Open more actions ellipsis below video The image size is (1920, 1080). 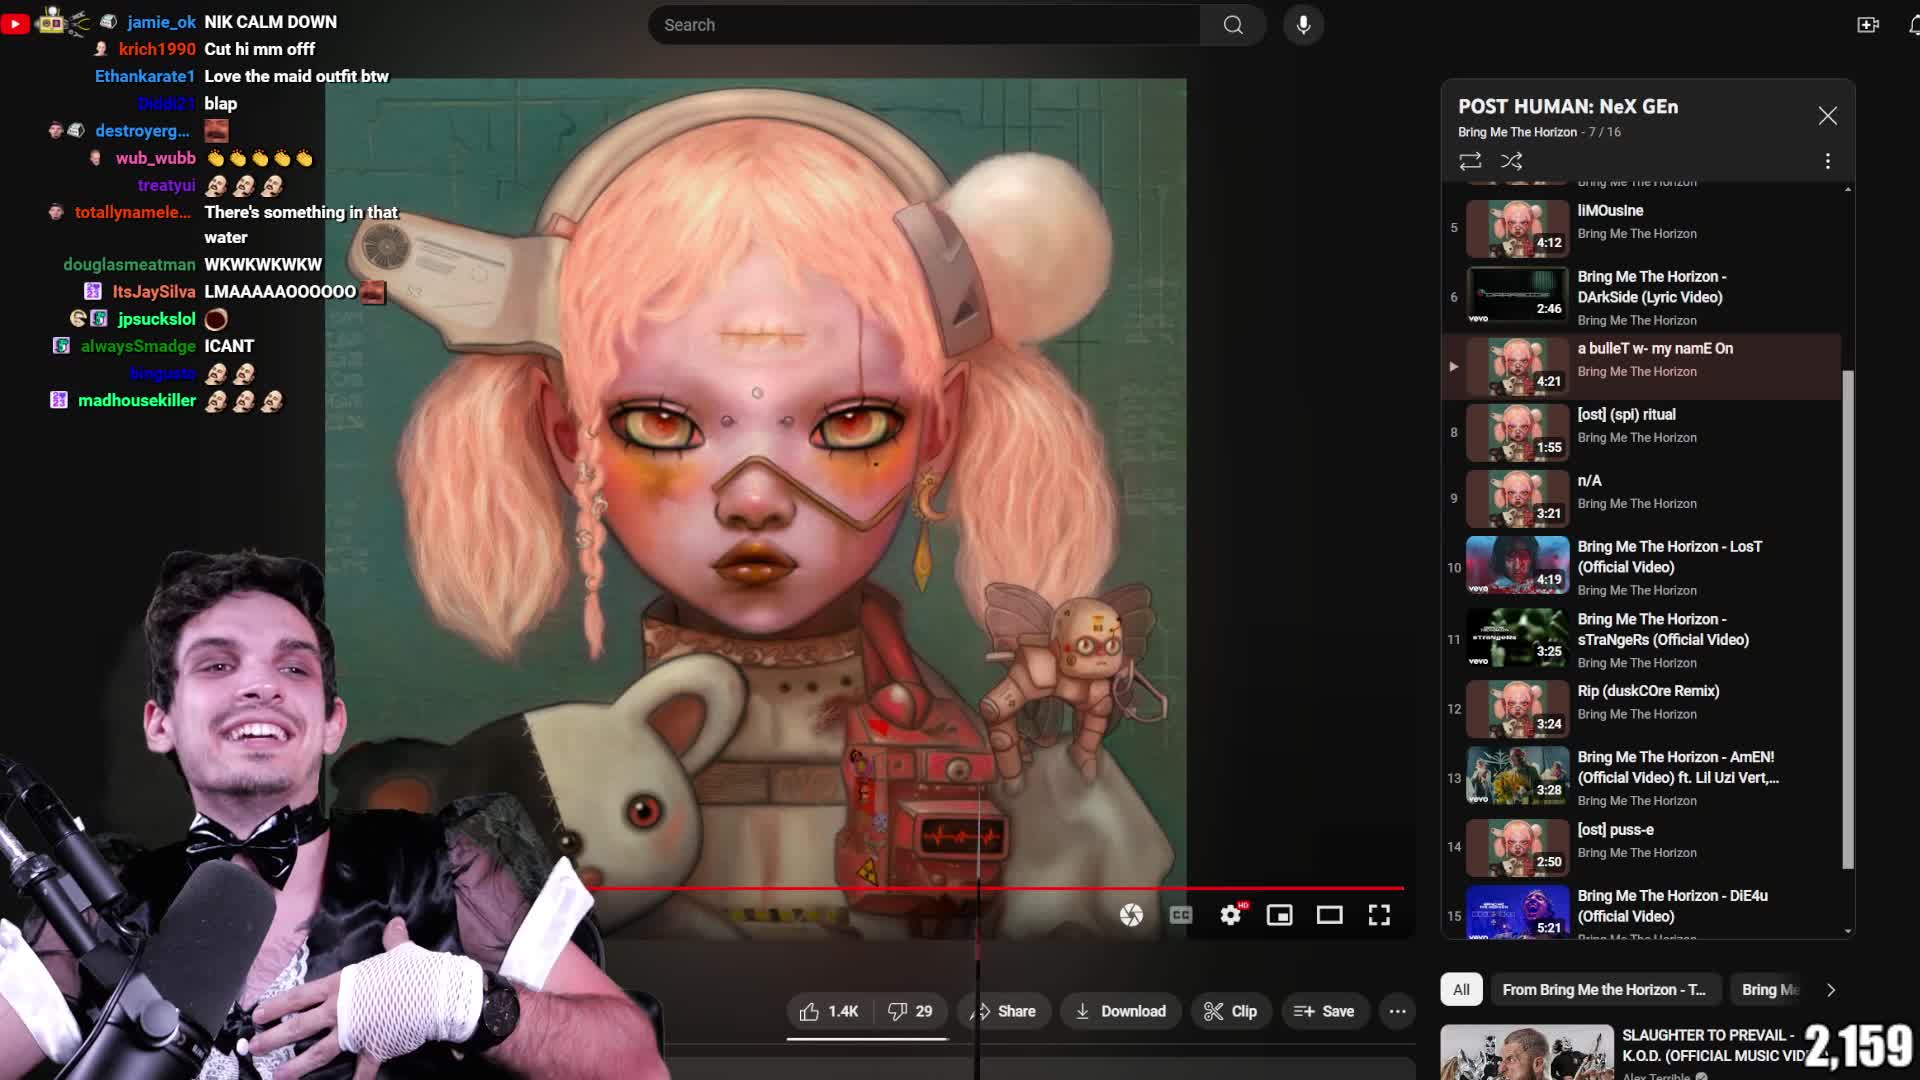(x=1397, y=1011)
